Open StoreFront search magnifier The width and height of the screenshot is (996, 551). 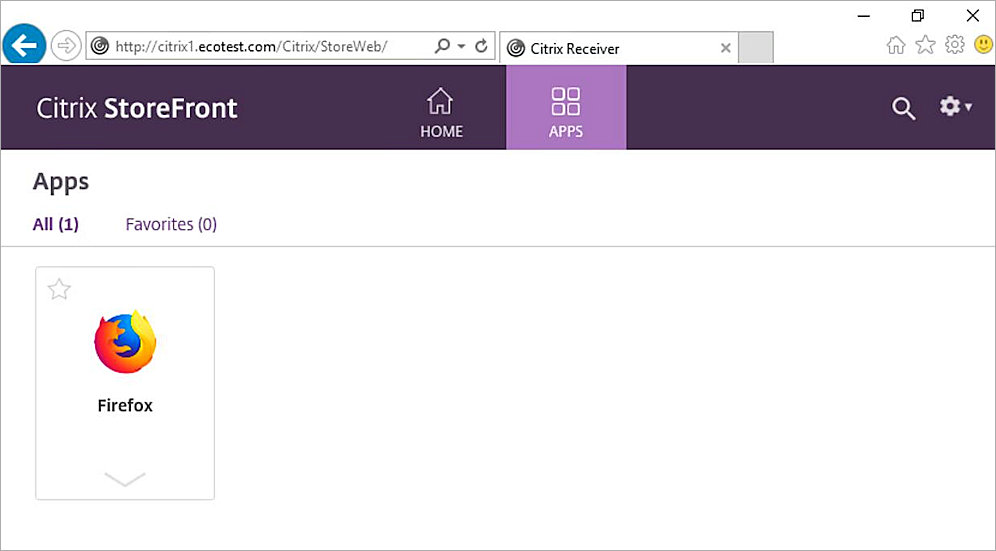(903, 109)
